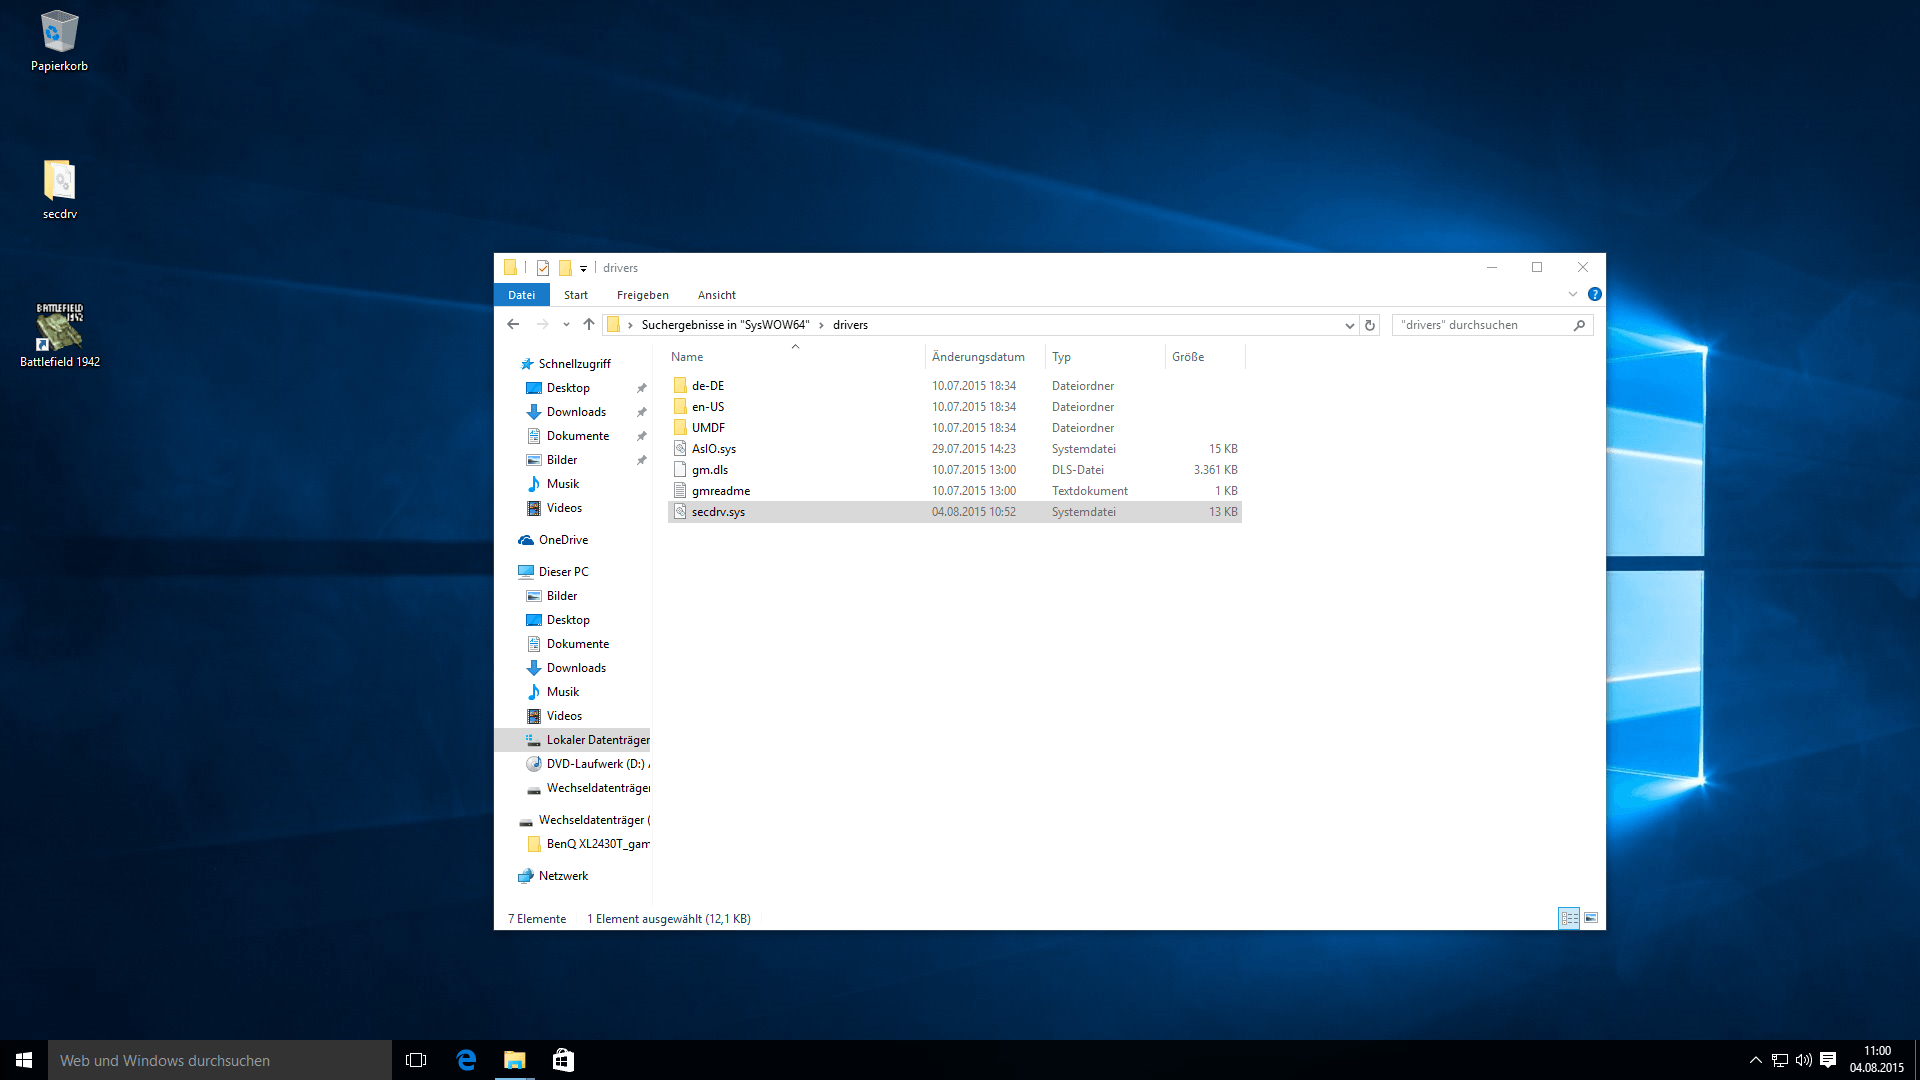This screenshot has width=1920, height=1080.
Task: Sort files by the Änderungsdatum column
Action: pyautogui.click(x=977, y=357)
